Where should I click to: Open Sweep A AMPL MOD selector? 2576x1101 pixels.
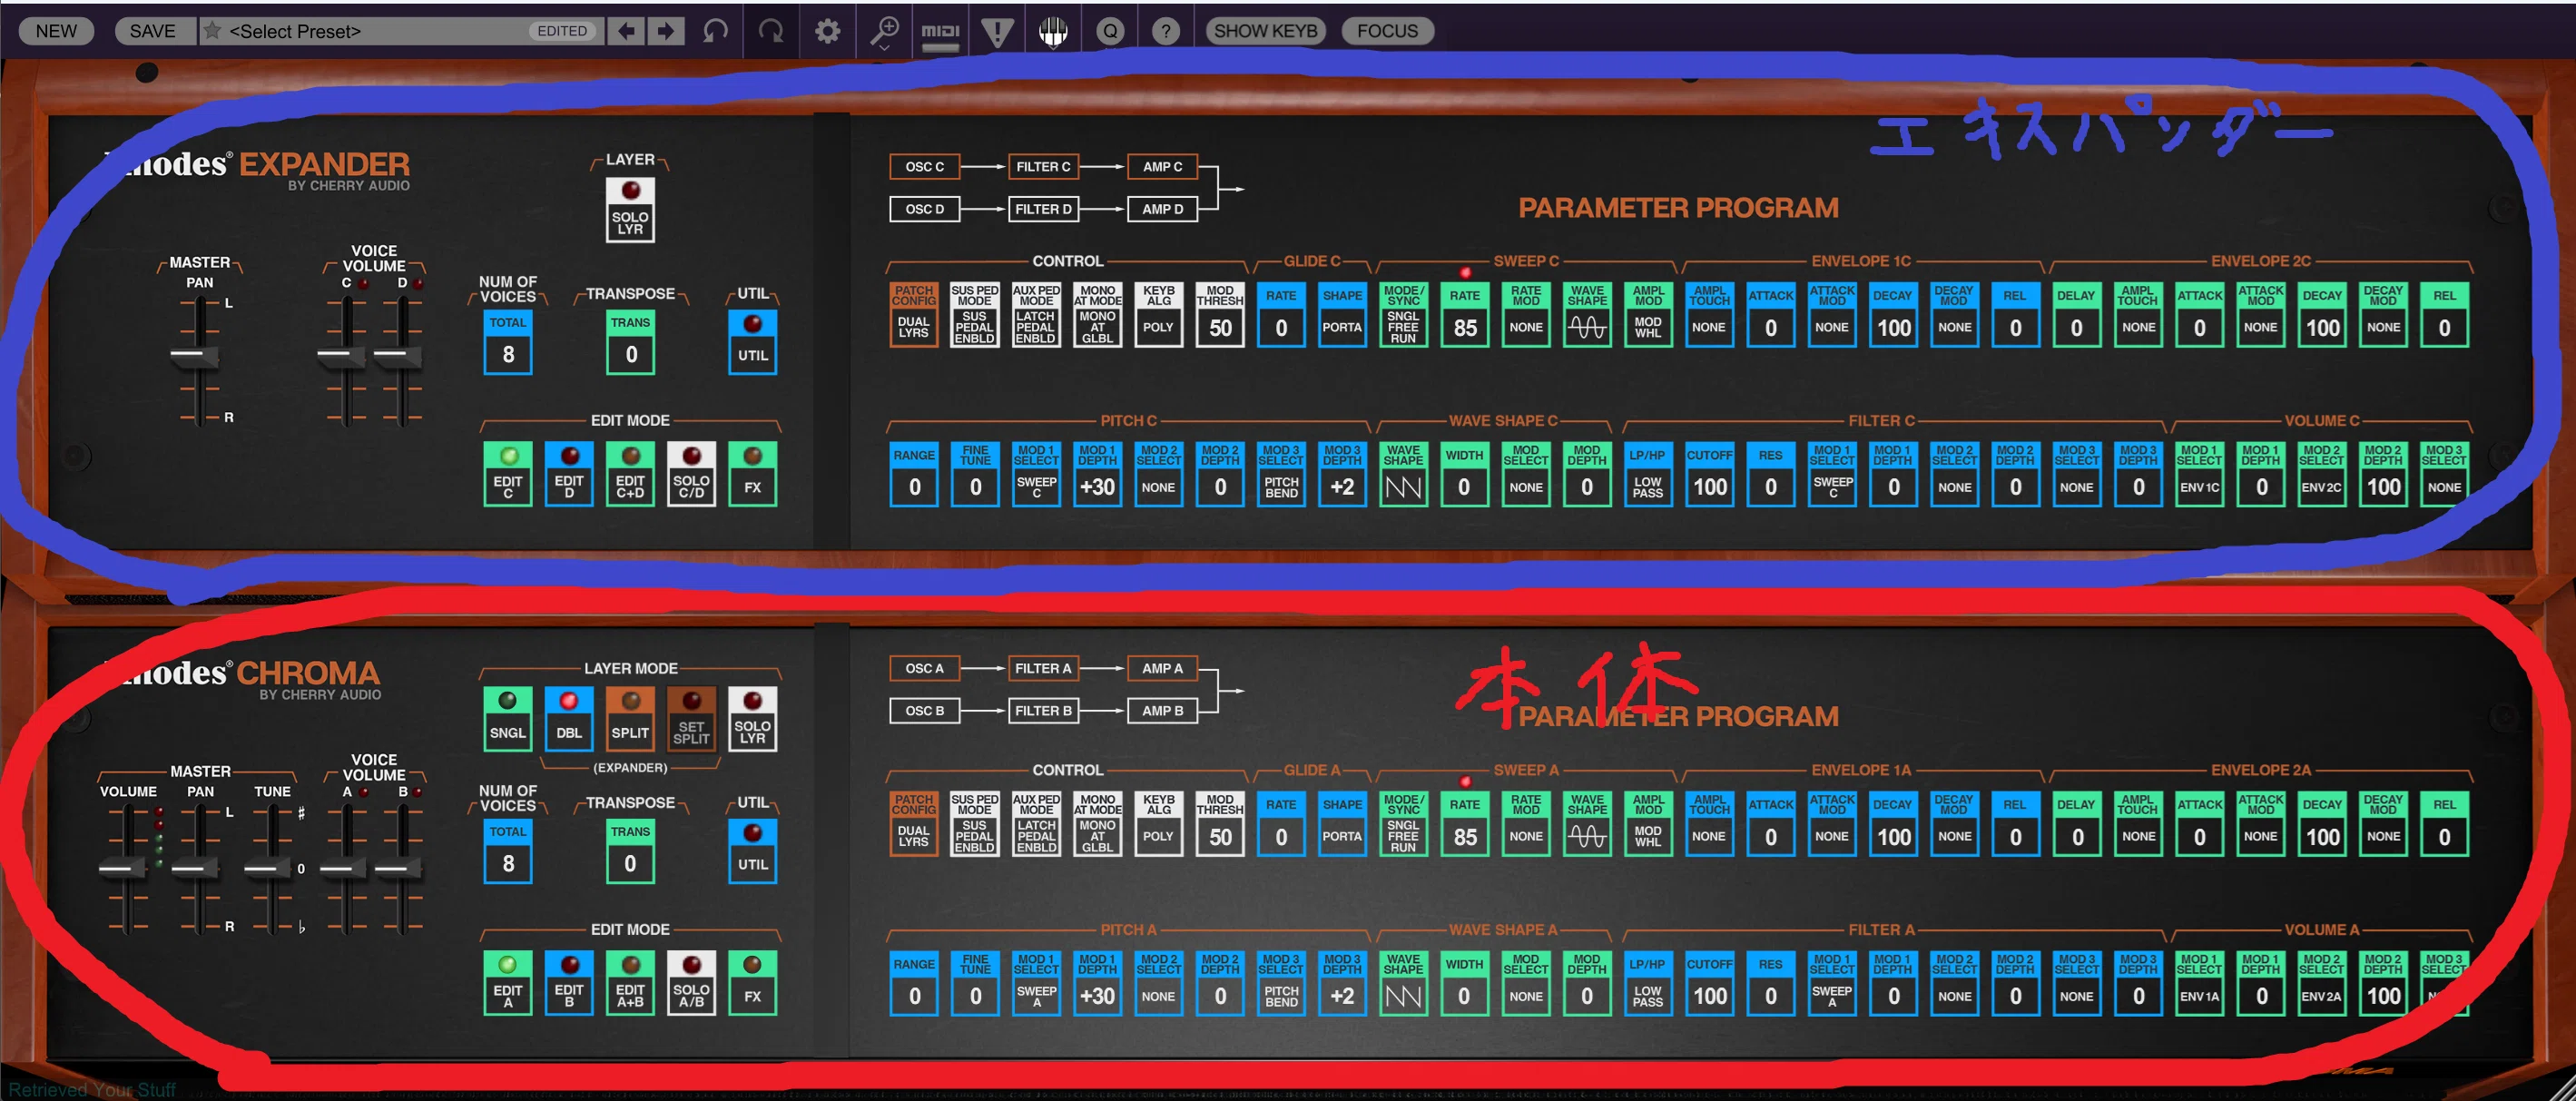pos(1648,825)
